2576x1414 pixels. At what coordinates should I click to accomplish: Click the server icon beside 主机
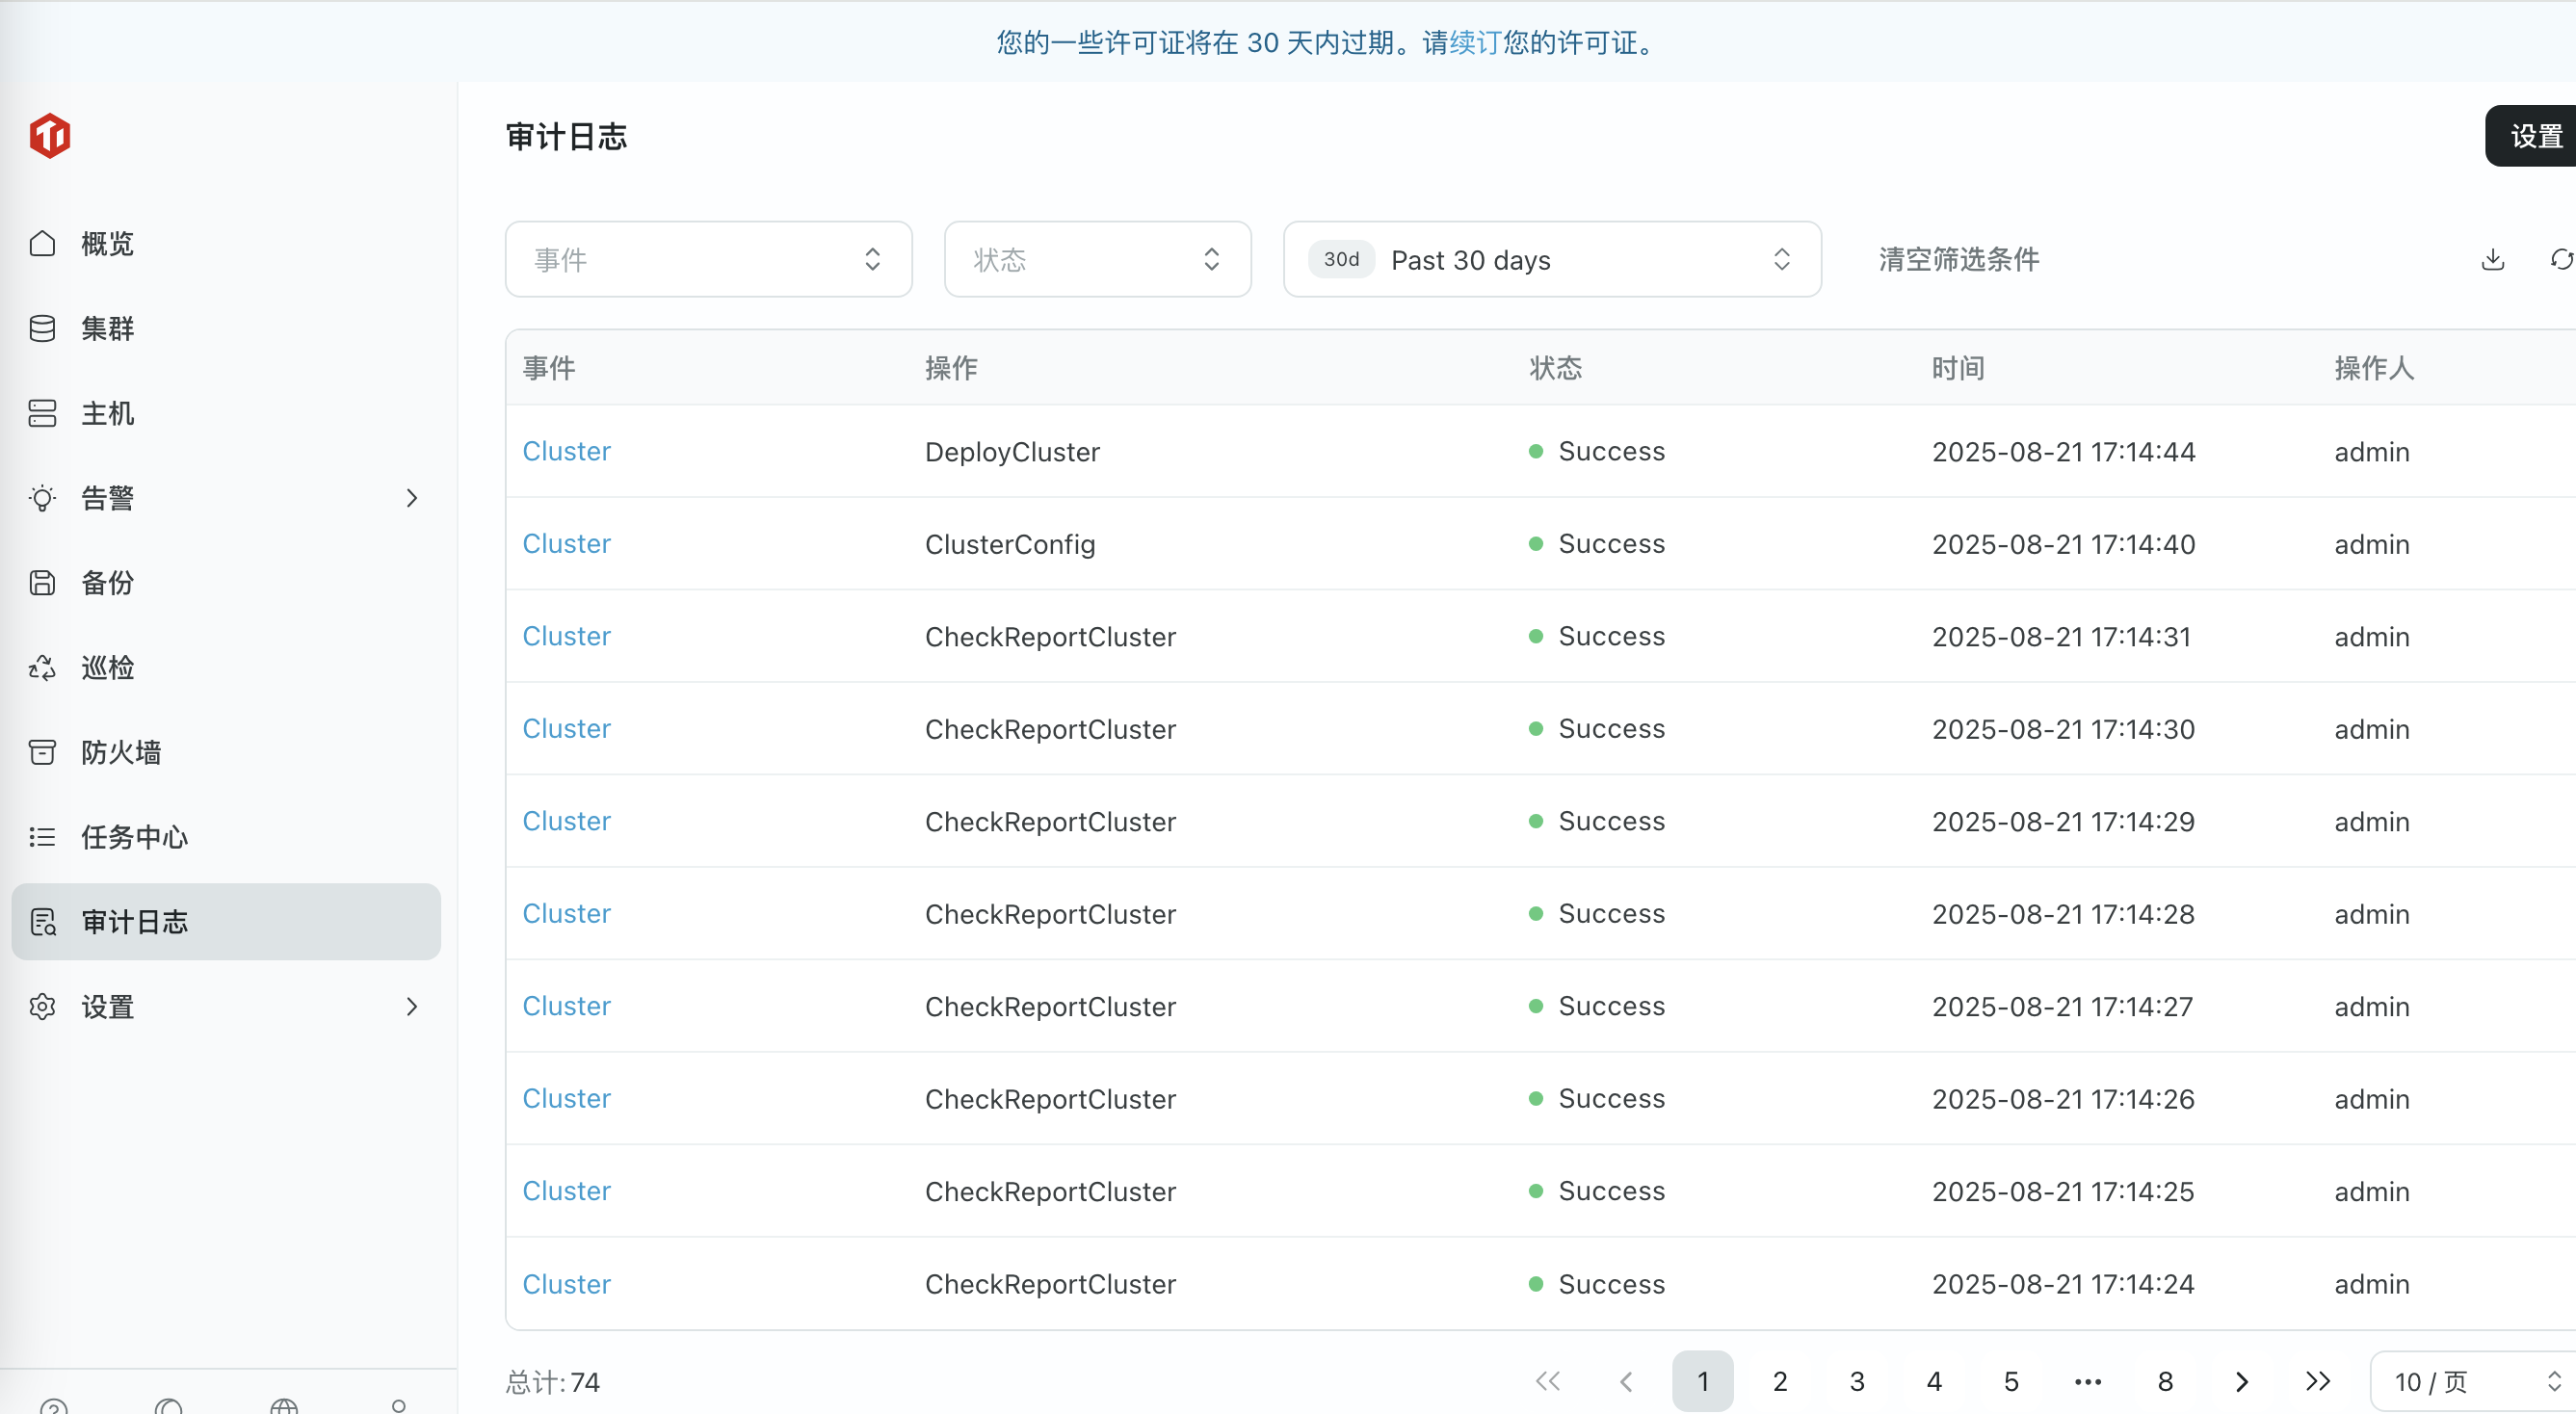coord(42,413)
